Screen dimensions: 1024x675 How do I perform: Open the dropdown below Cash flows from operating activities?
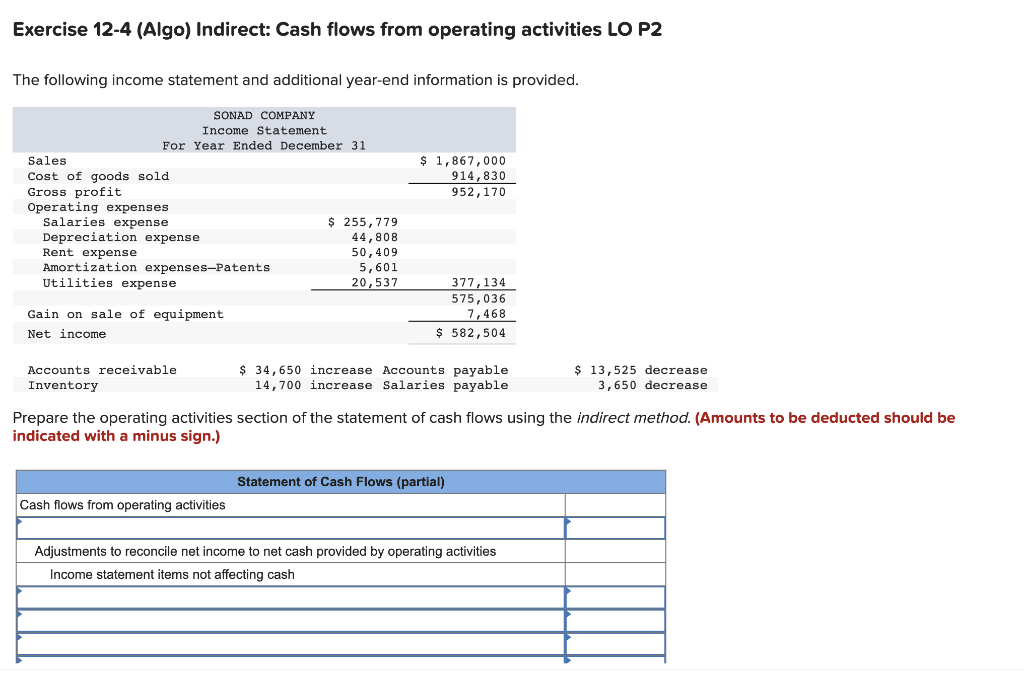(290, 527)
